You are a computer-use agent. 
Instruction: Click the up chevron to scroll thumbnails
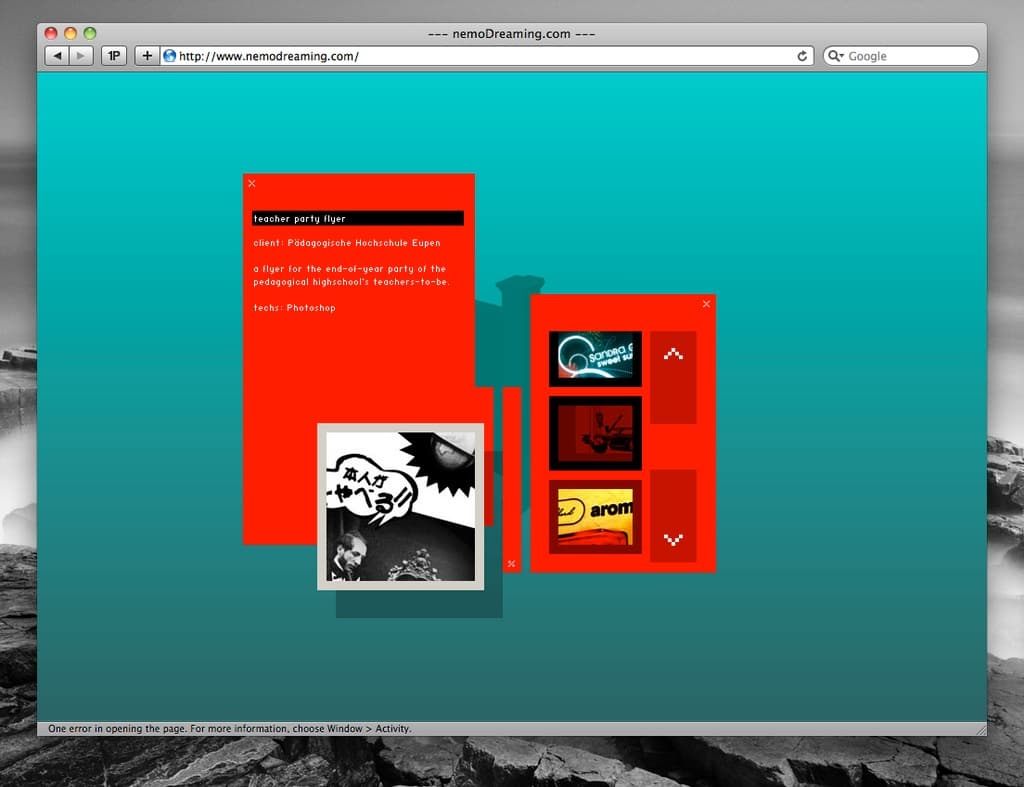674,352
